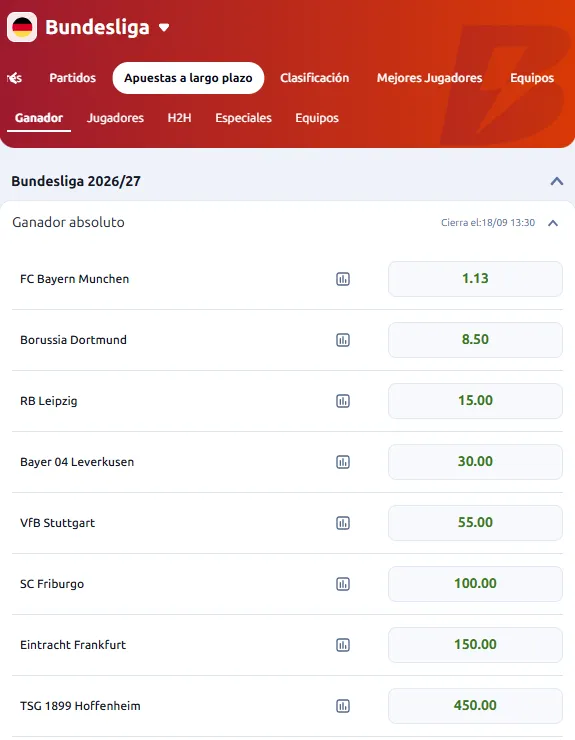
Task: Open the Bundesliga league dropdown arrow
Action: click(164, 28)
